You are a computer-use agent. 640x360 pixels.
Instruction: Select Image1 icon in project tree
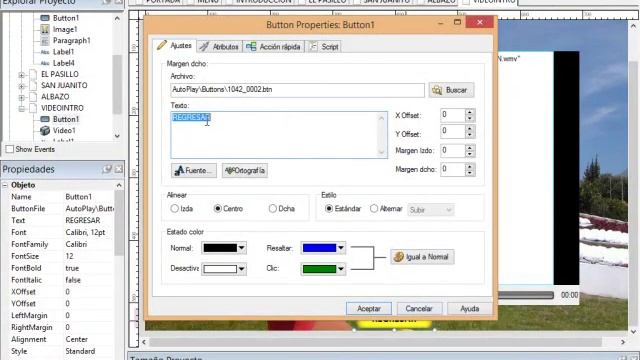pyautogui.click(x=45, y=29)
